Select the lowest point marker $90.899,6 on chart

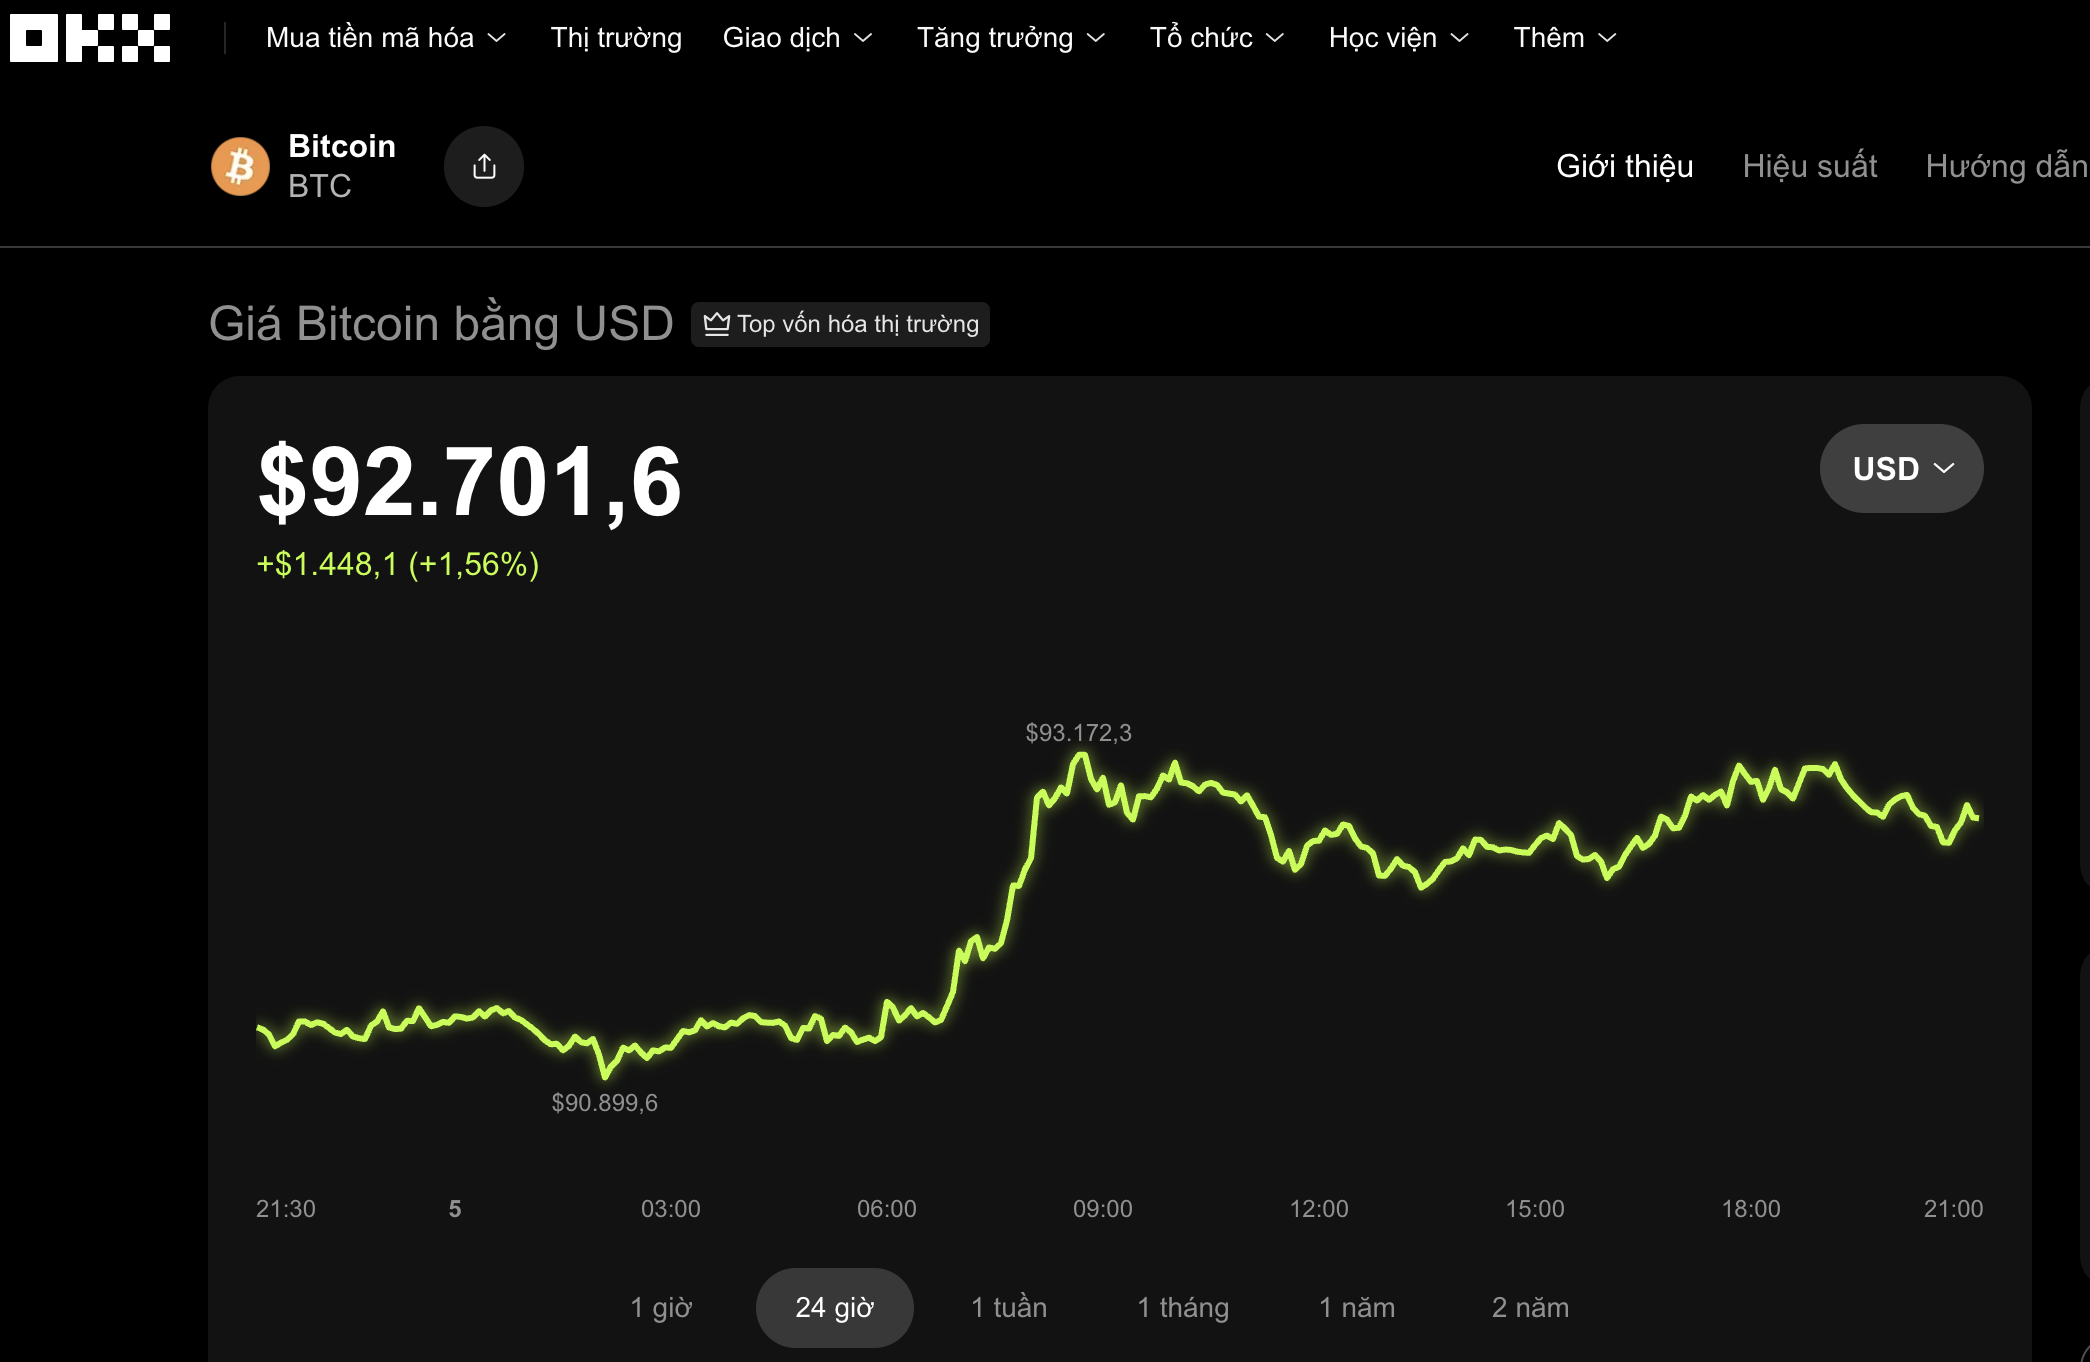[604, 1103]
